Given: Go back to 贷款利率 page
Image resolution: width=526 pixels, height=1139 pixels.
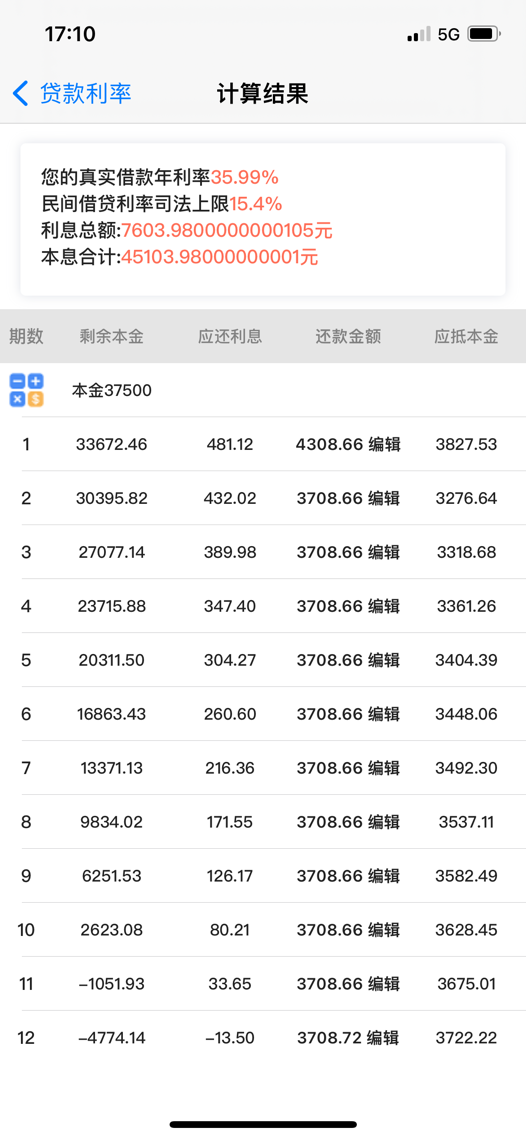Looking at the screenshot, I should tap(85, 94).
